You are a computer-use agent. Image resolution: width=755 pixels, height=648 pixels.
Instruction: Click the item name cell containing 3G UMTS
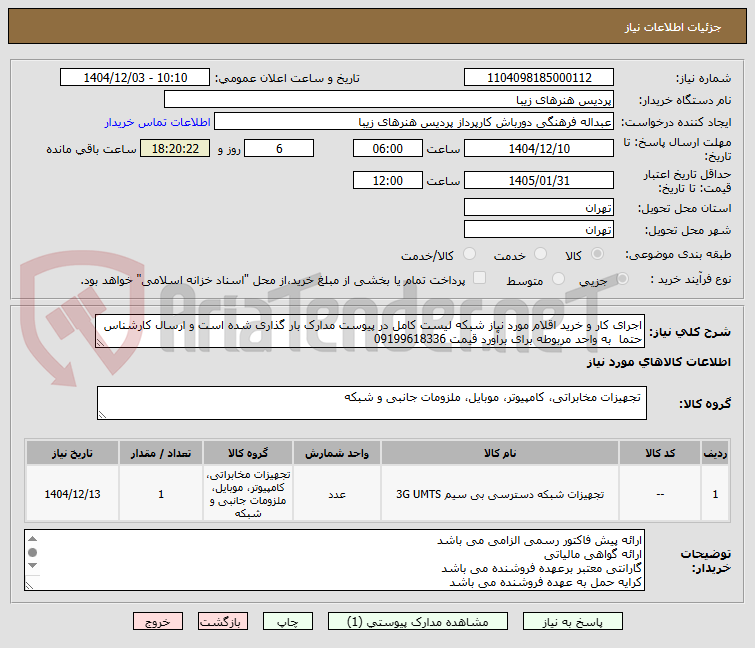[x=500, y=494]
